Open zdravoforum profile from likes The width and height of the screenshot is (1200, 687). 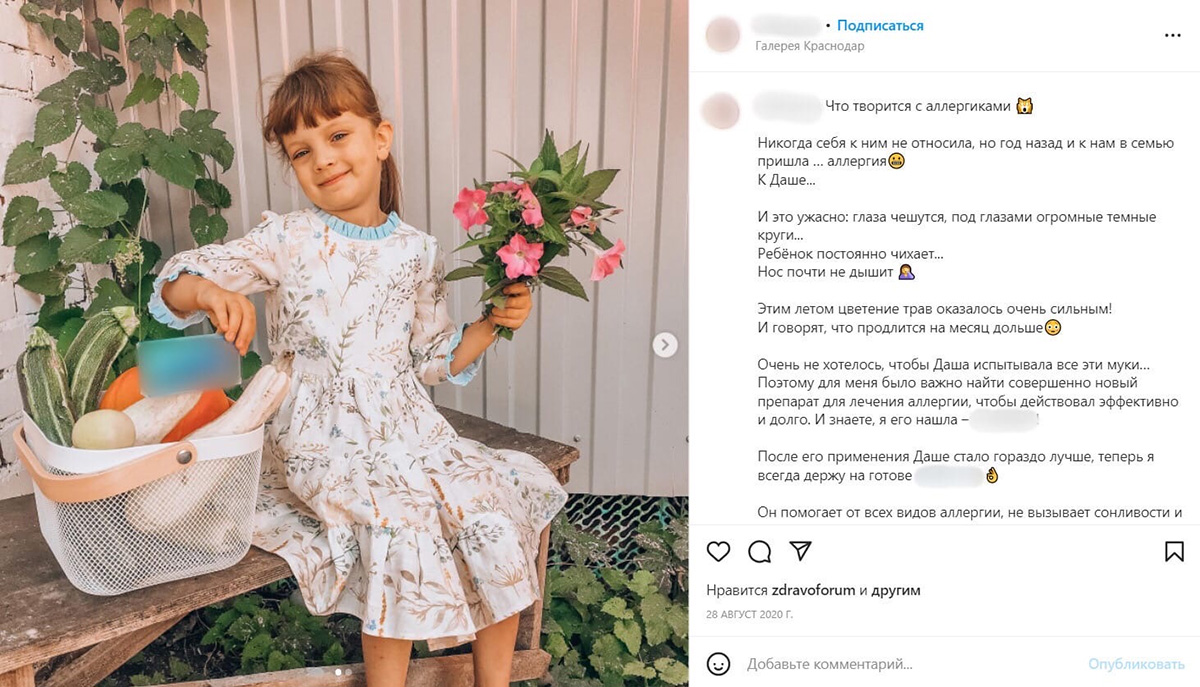(x=814, y=590)
